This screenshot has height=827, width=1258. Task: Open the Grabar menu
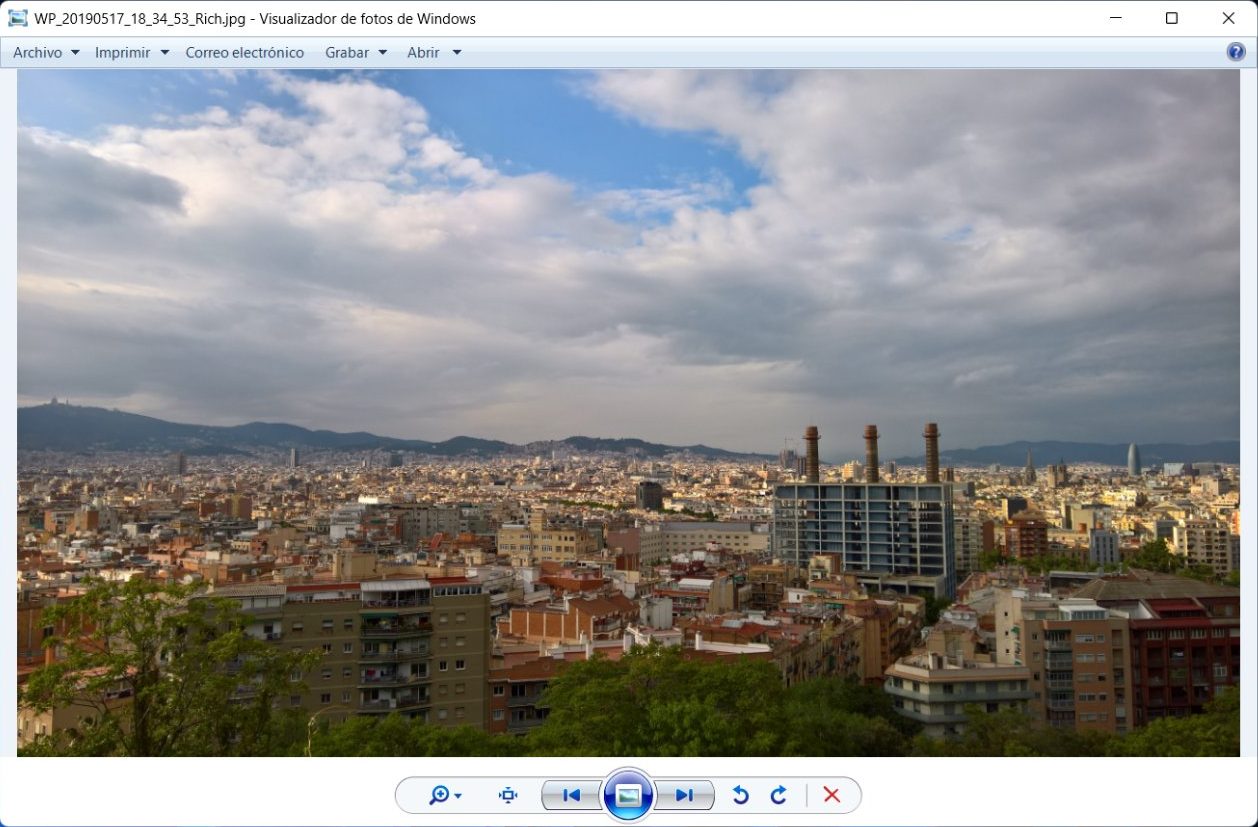[x=356, y=52]
